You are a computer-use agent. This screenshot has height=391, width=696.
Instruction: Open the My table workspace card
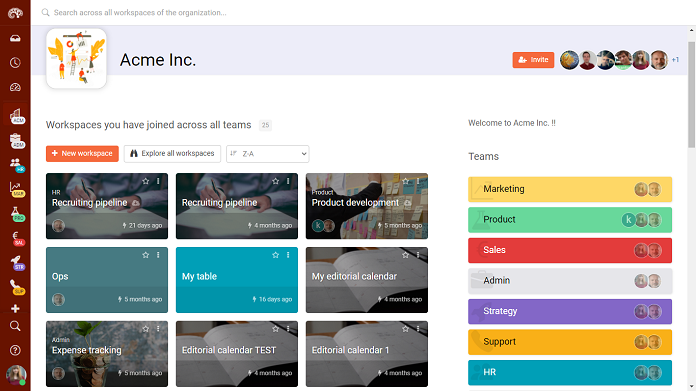pos(237,280)
